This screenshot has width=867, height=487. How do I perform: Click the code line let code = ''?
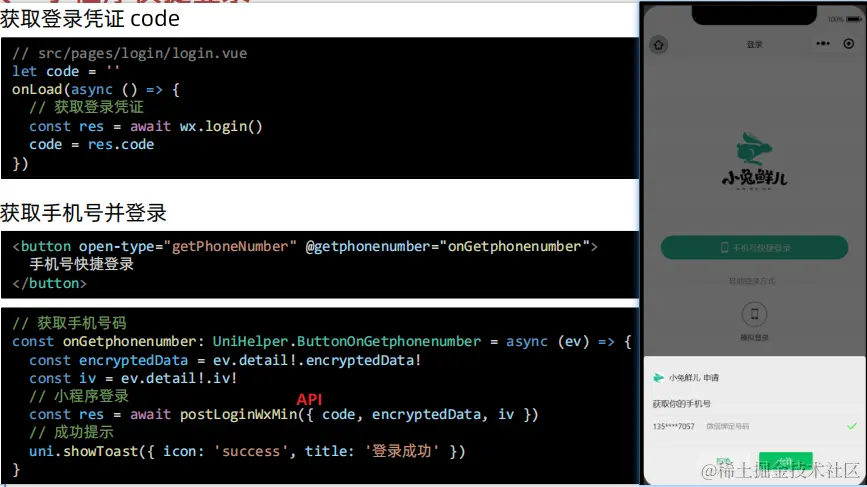[x=66, y=71]
